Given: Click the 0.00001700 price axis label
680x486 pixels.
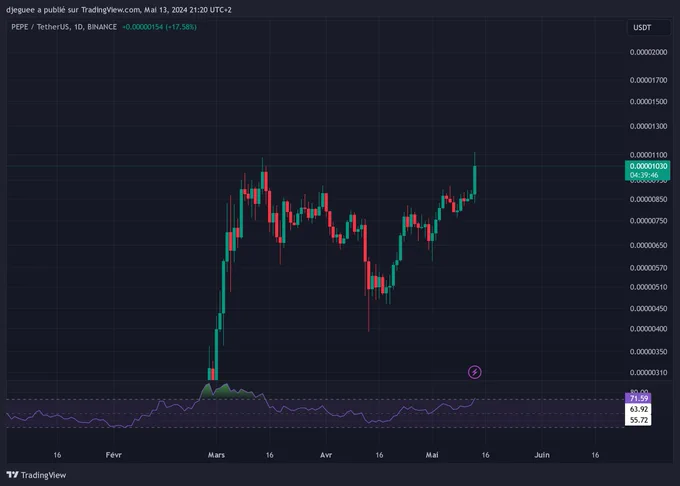Looking at the screenshot, I should coord(648,80).
